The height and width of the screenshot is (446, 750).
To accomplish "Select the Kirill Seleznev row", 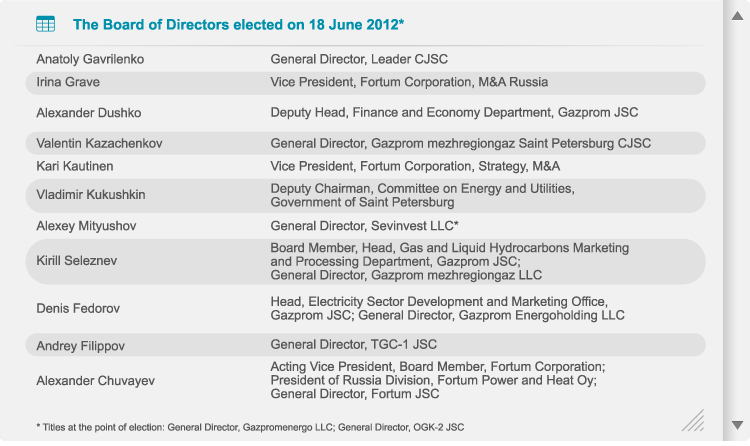I will pos(365,261).
